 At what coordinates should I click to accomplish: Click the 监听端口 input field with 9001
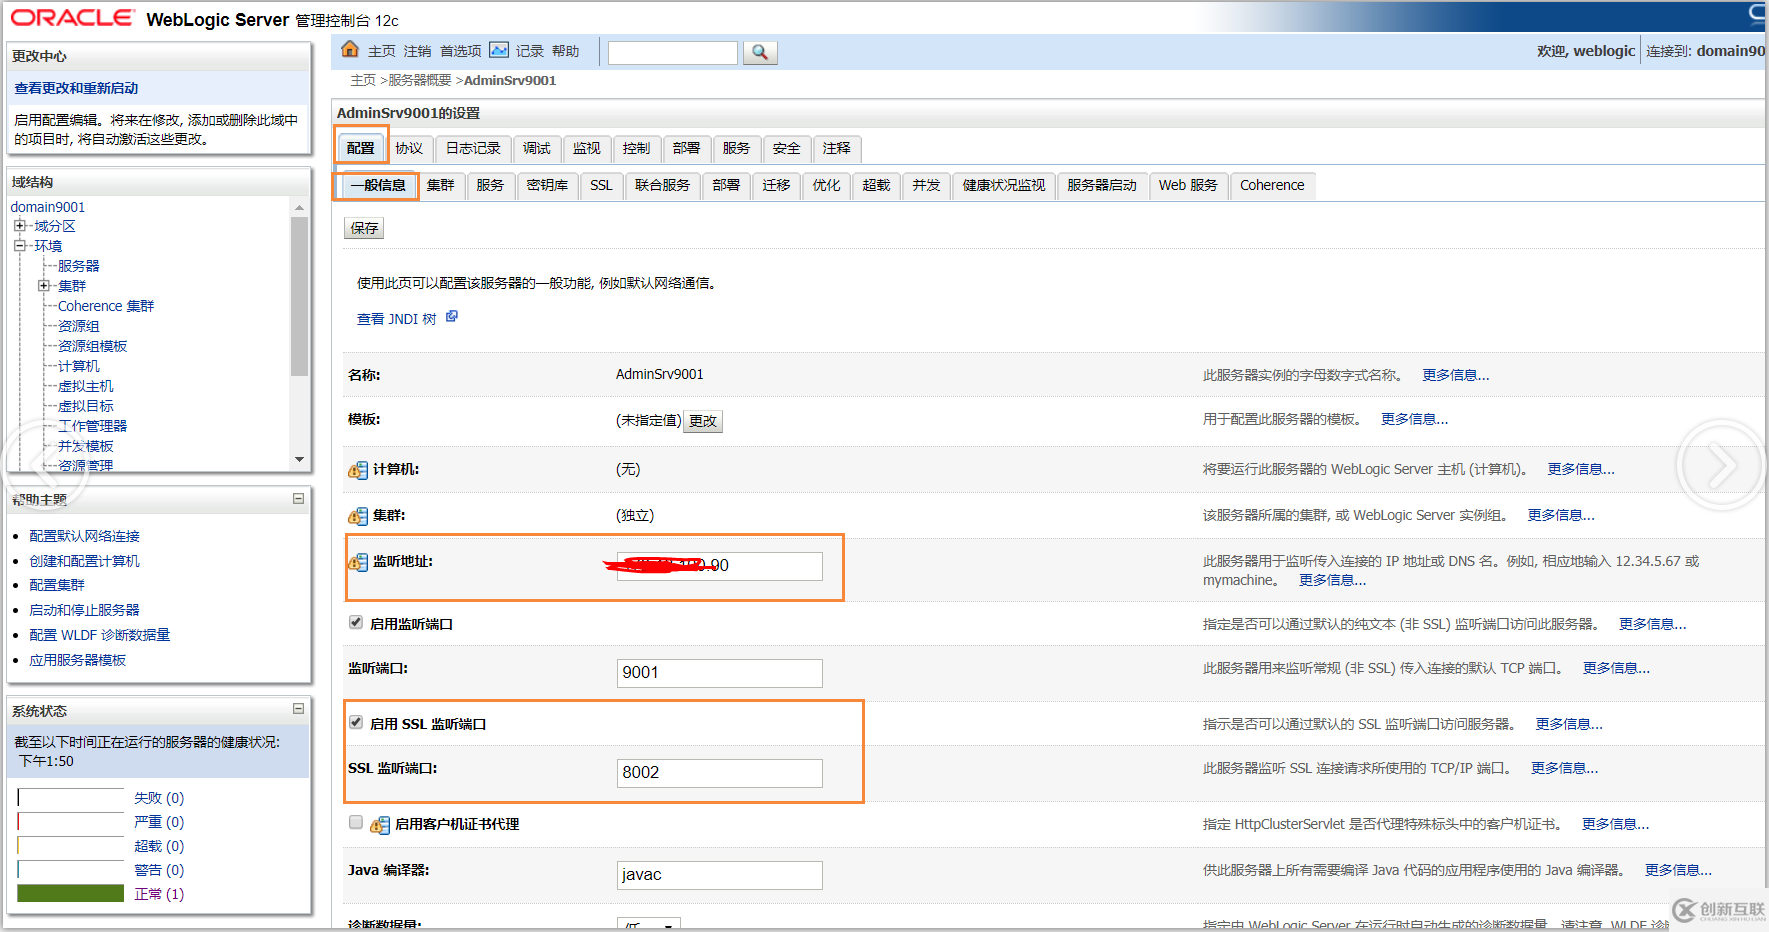pos(720,673)
